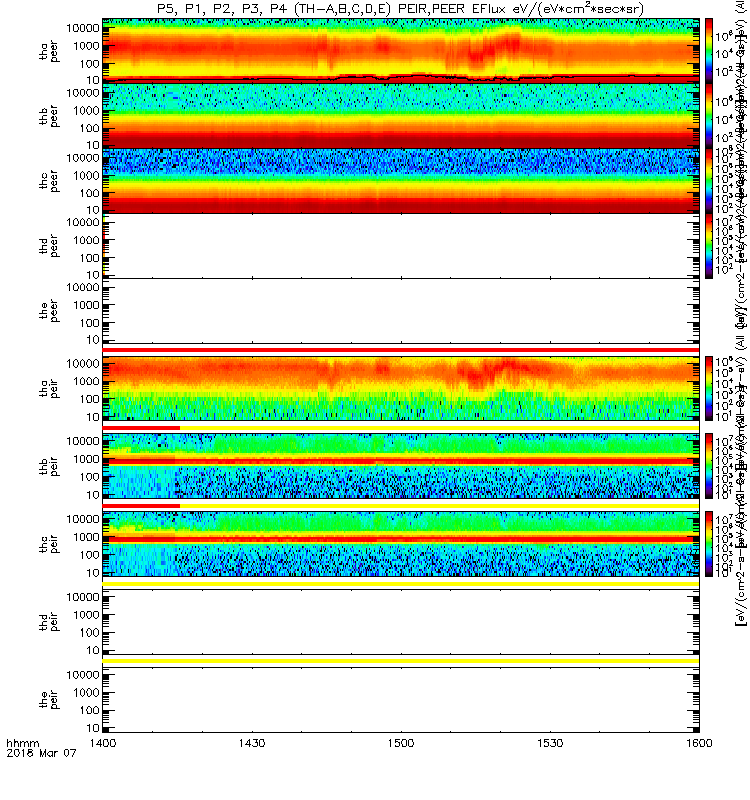Click the thb peer color scale bar
The width and height of the screenshot is (750, 800).
pos(709,116)
